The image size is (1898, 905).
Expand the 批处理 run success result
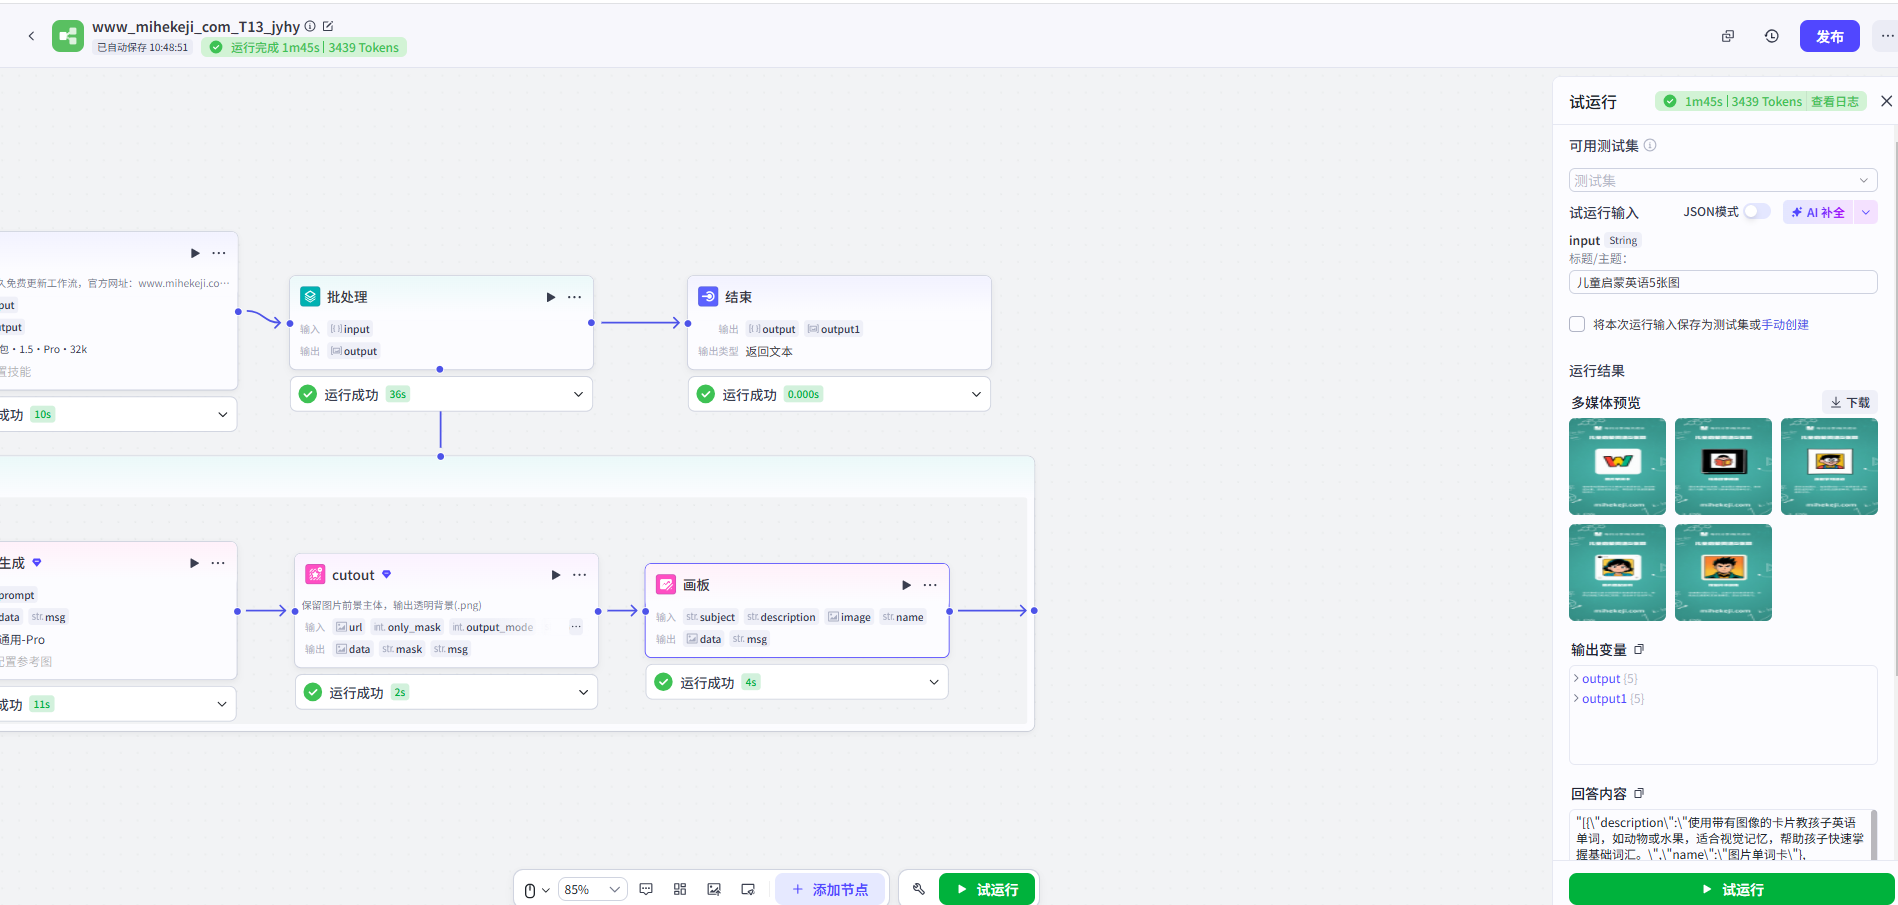tap(578, 394)
